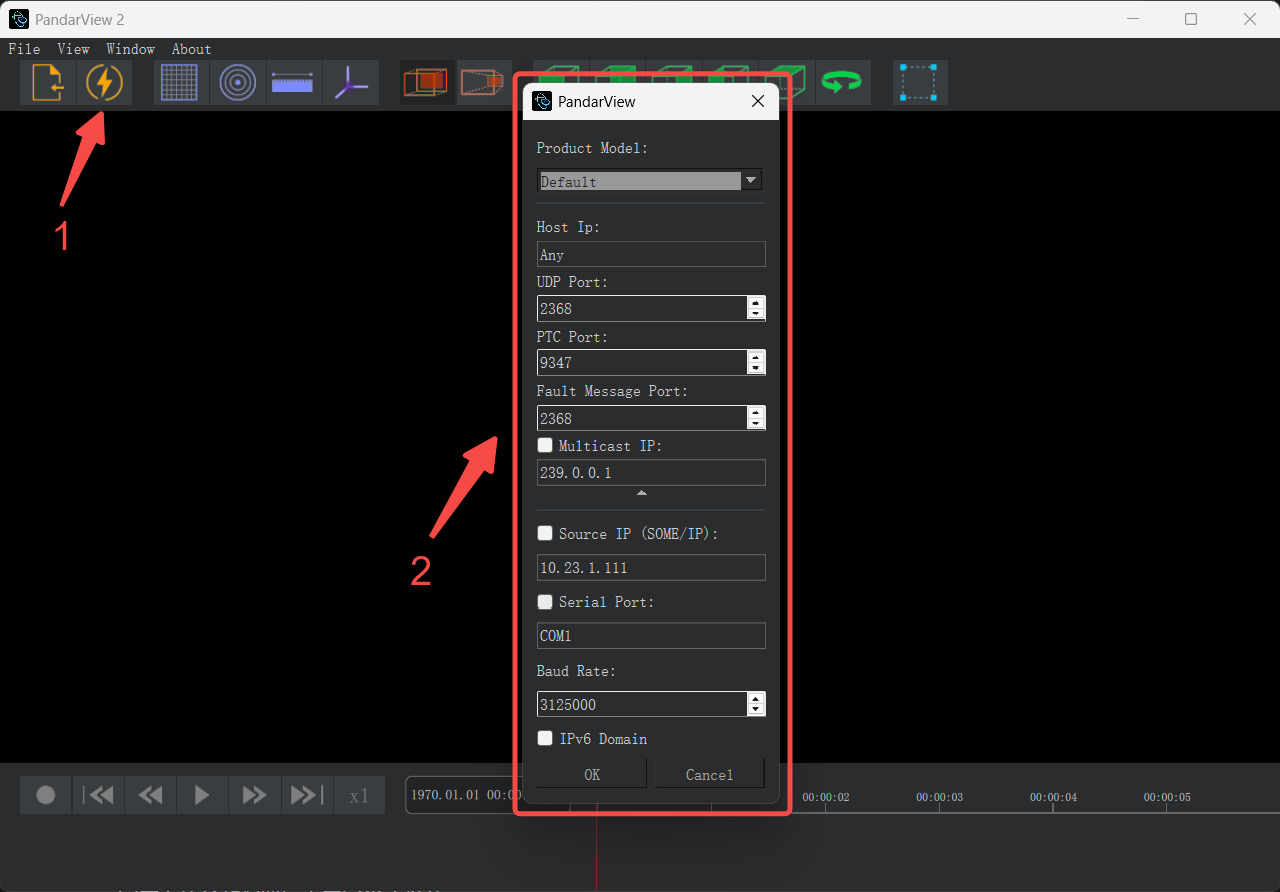The width and height of the screenshot is (1280, 892).
Task: Increase the UDP Port value with up arrow
Action: pos(756,303)
